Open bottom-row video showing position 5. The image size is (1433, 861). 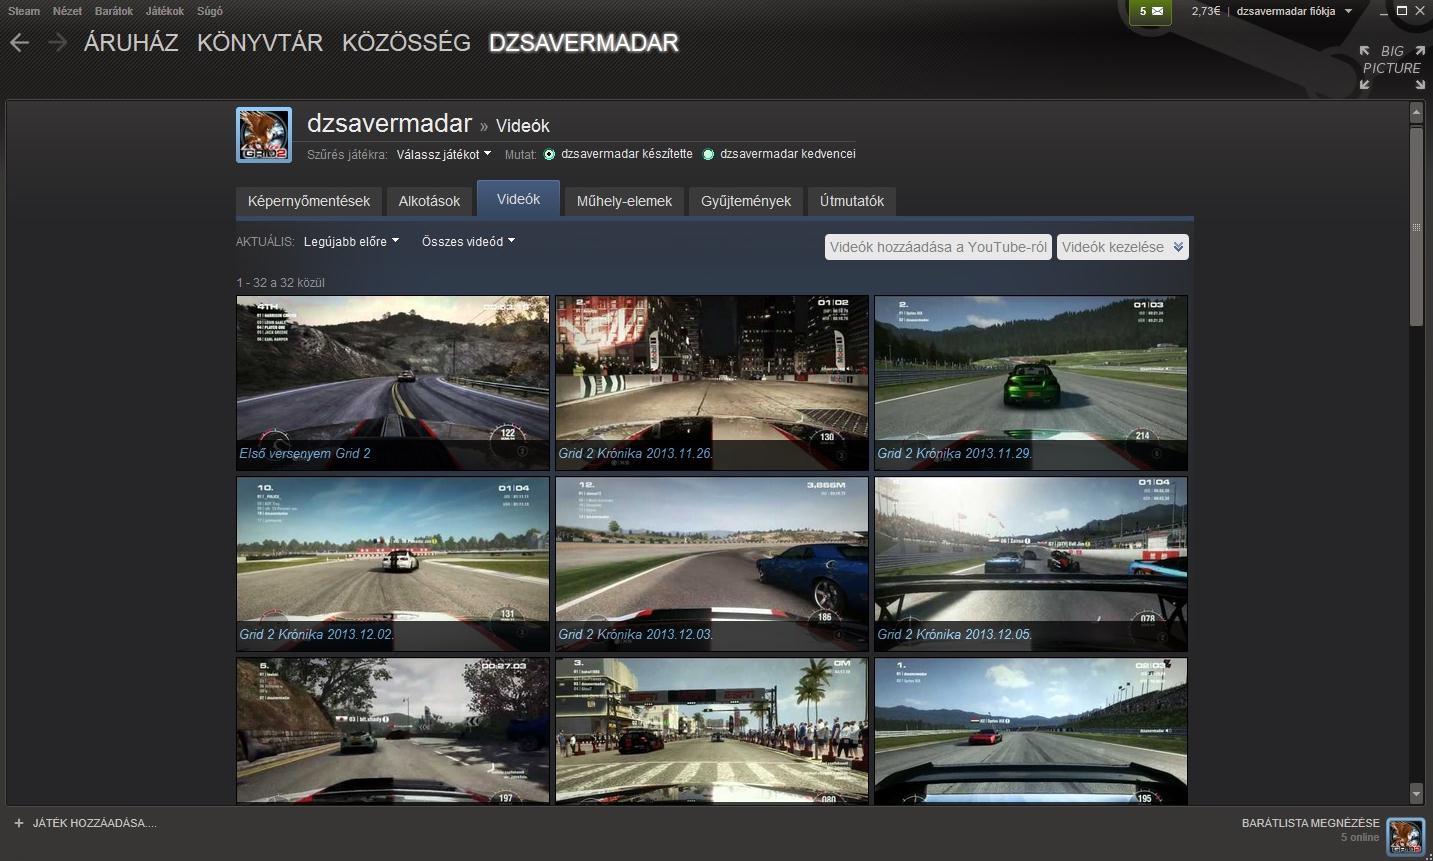tap(393, 731)
